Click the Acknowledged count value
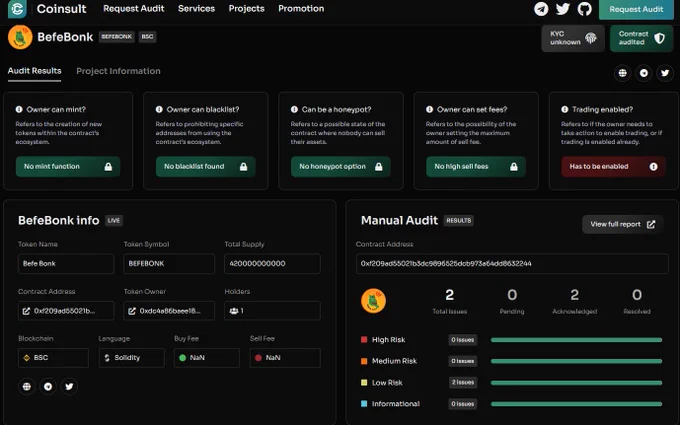Screen dimensions: 680x425 (x=574, y=295)
